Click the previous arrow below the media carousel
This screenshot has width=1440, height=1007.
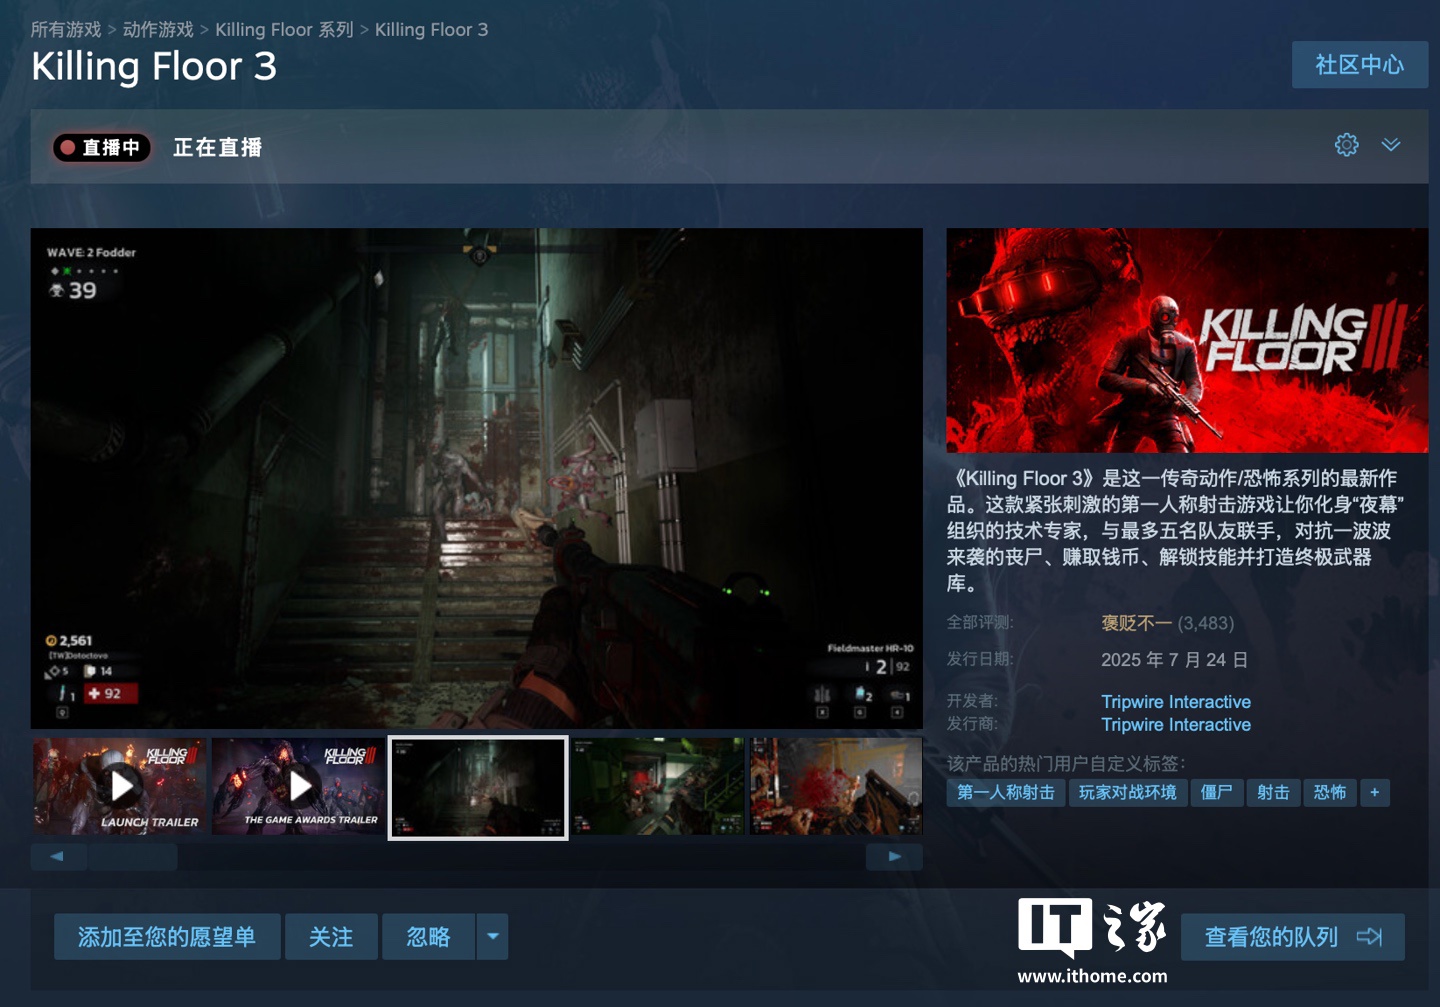coord(58,856)
